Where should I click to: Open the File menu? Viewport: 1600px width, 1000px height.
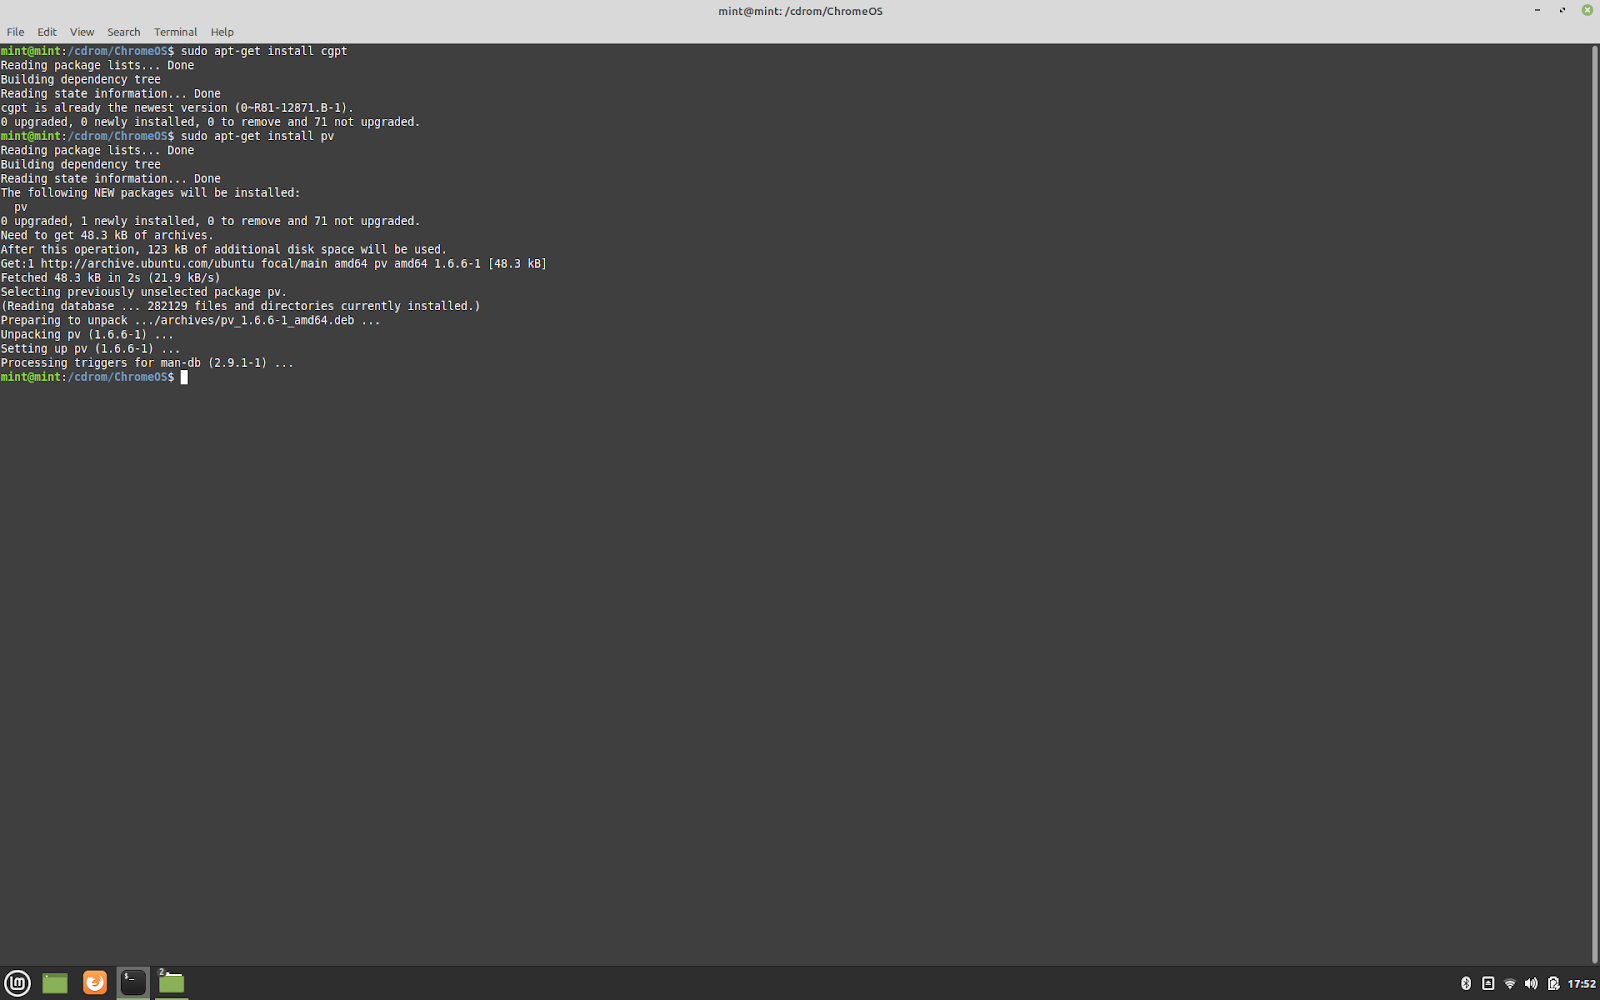tap(15, 32)
